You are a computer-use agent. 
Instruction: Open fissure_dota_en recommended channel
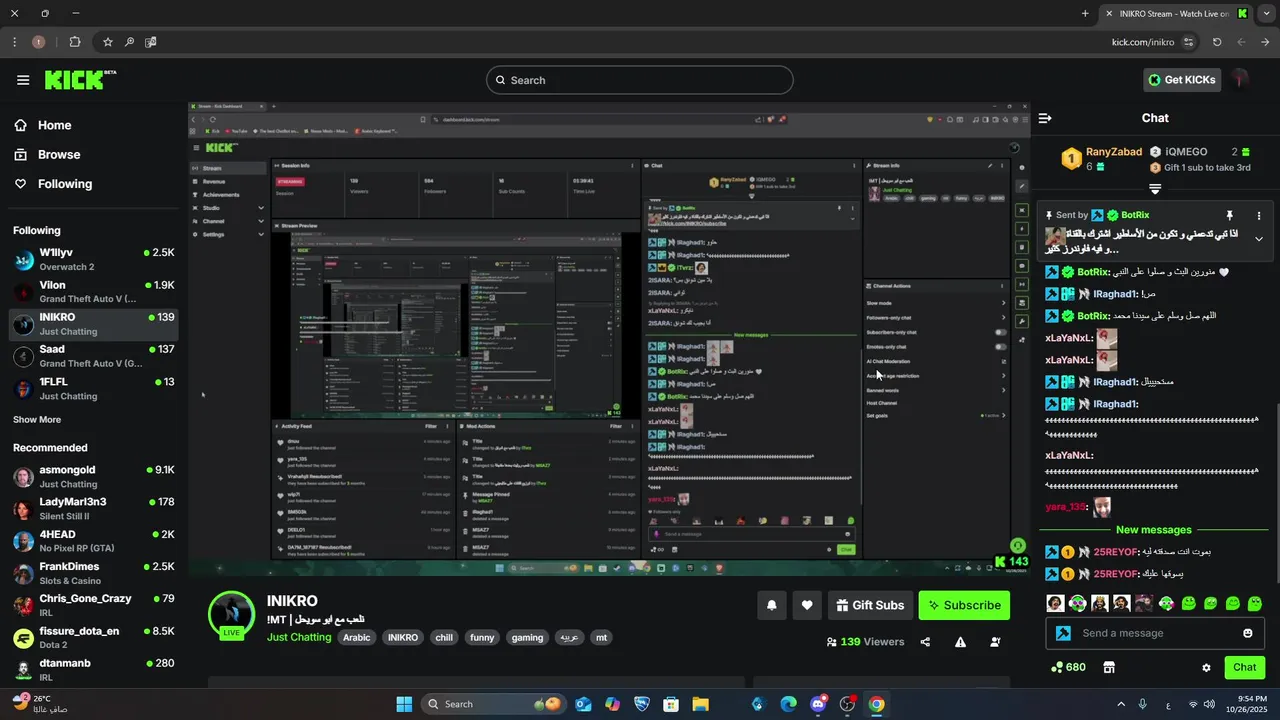(94, 637)
